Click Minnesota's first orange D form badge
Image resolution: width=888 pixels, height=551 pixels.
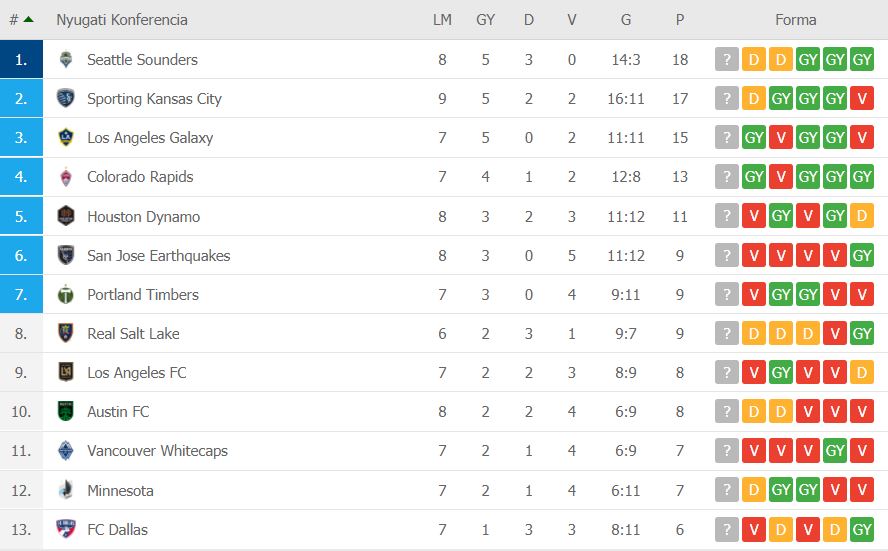pyautogui.click(x=754, y=490)
